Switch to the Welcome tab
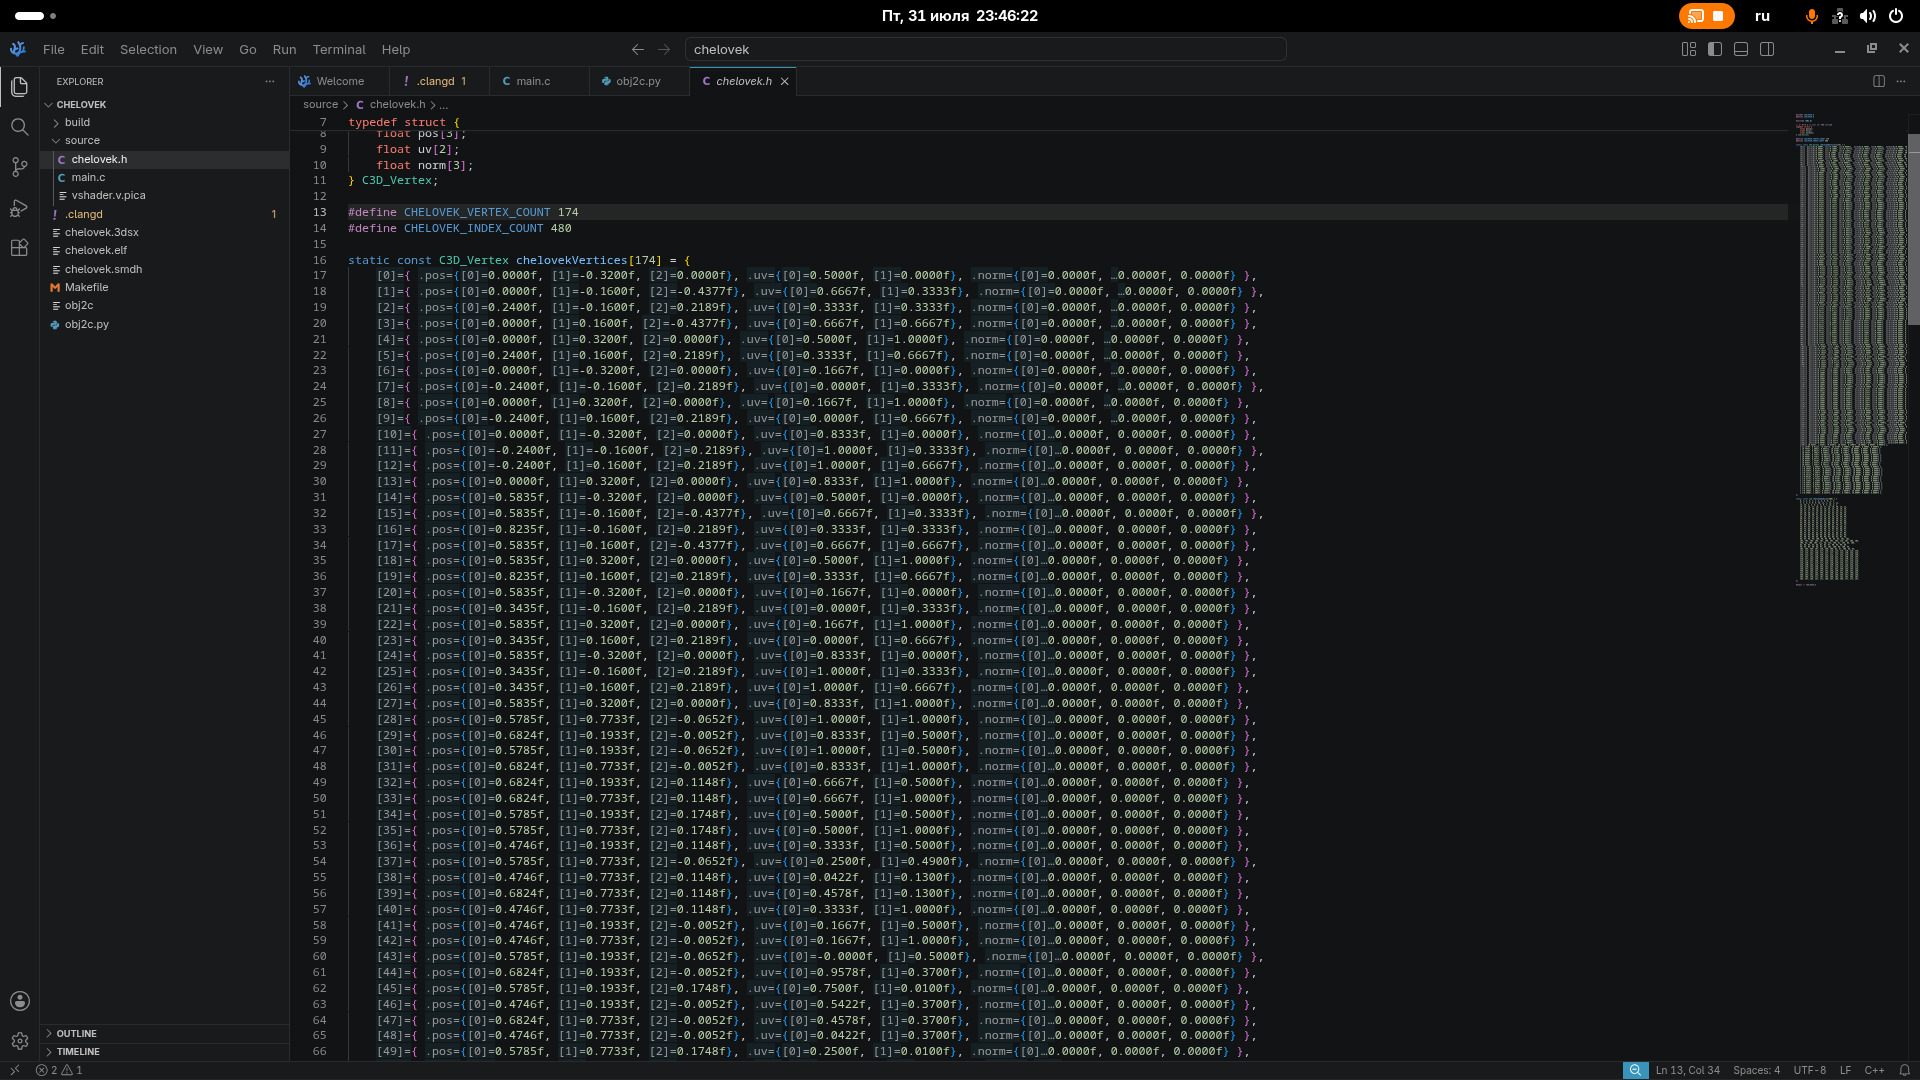The height and width of the screenshot is (1080, 1920). (340, 81)
